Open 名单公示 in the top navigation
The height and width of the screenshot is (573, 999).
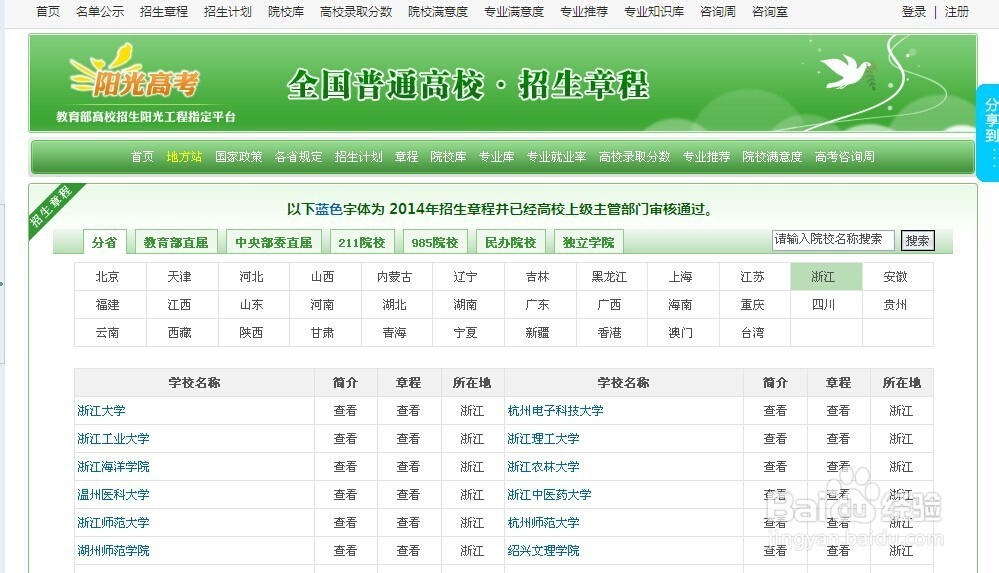(x=100, y=11)
